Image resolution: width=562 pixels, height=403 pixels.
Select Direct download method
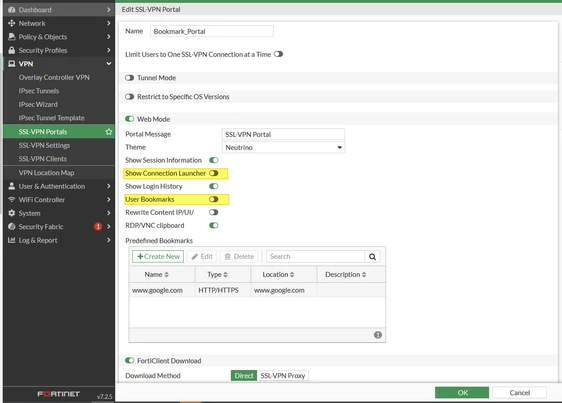point(244,376)
